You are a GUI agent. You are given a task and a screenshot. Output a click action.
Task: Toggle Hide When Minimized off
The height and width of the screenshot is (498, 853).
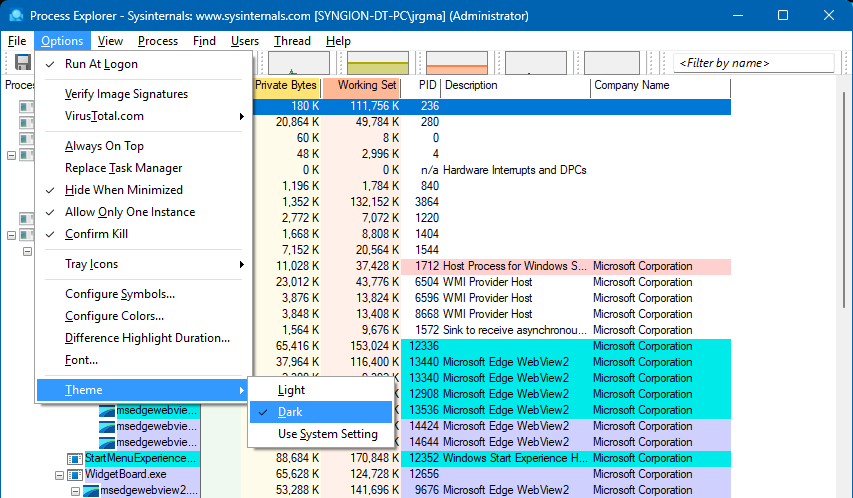144,190
